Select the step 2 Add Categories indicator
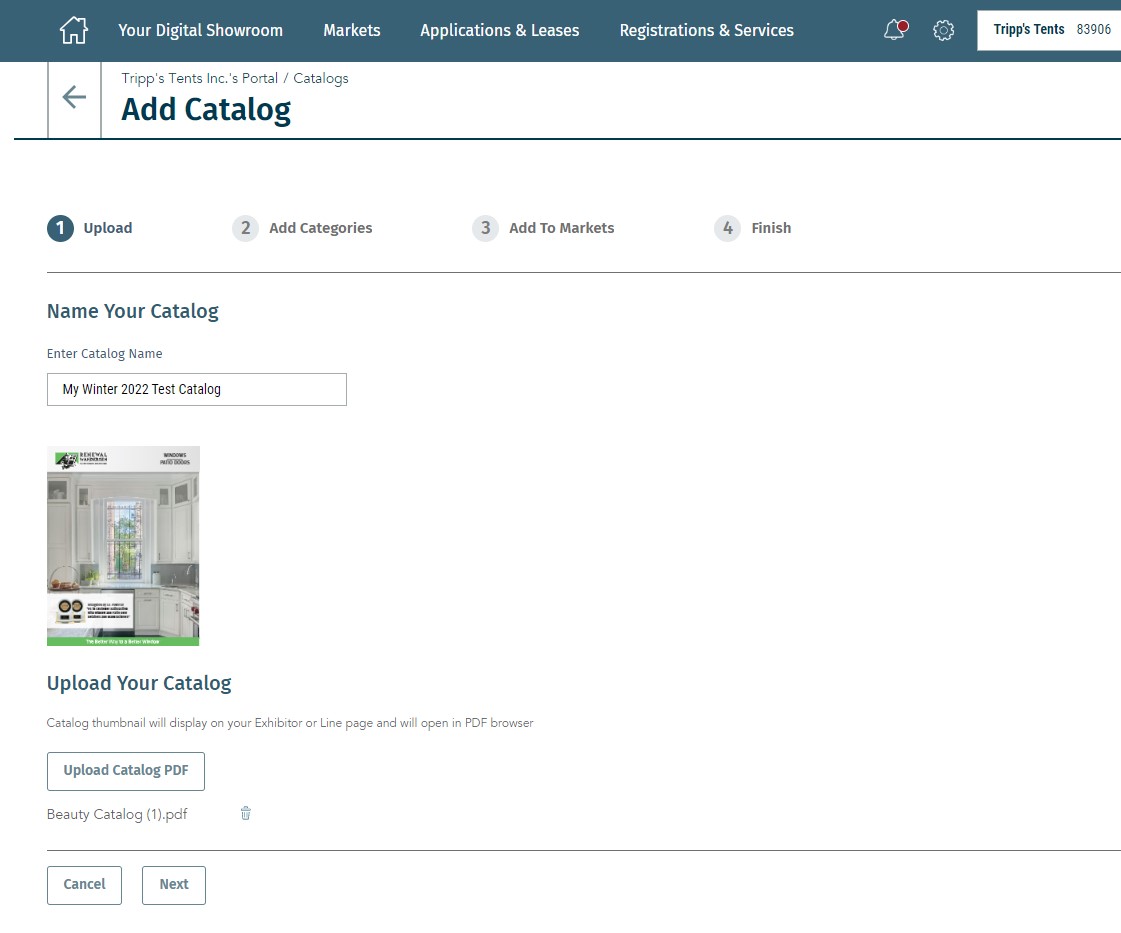 pos(302,228)
